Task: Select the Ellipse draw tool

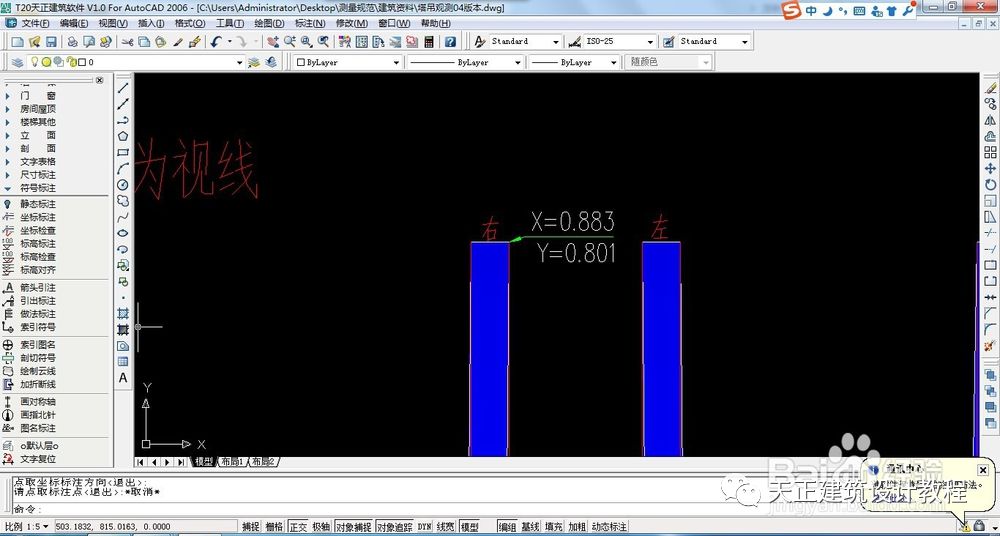Action: click(123, 233)
